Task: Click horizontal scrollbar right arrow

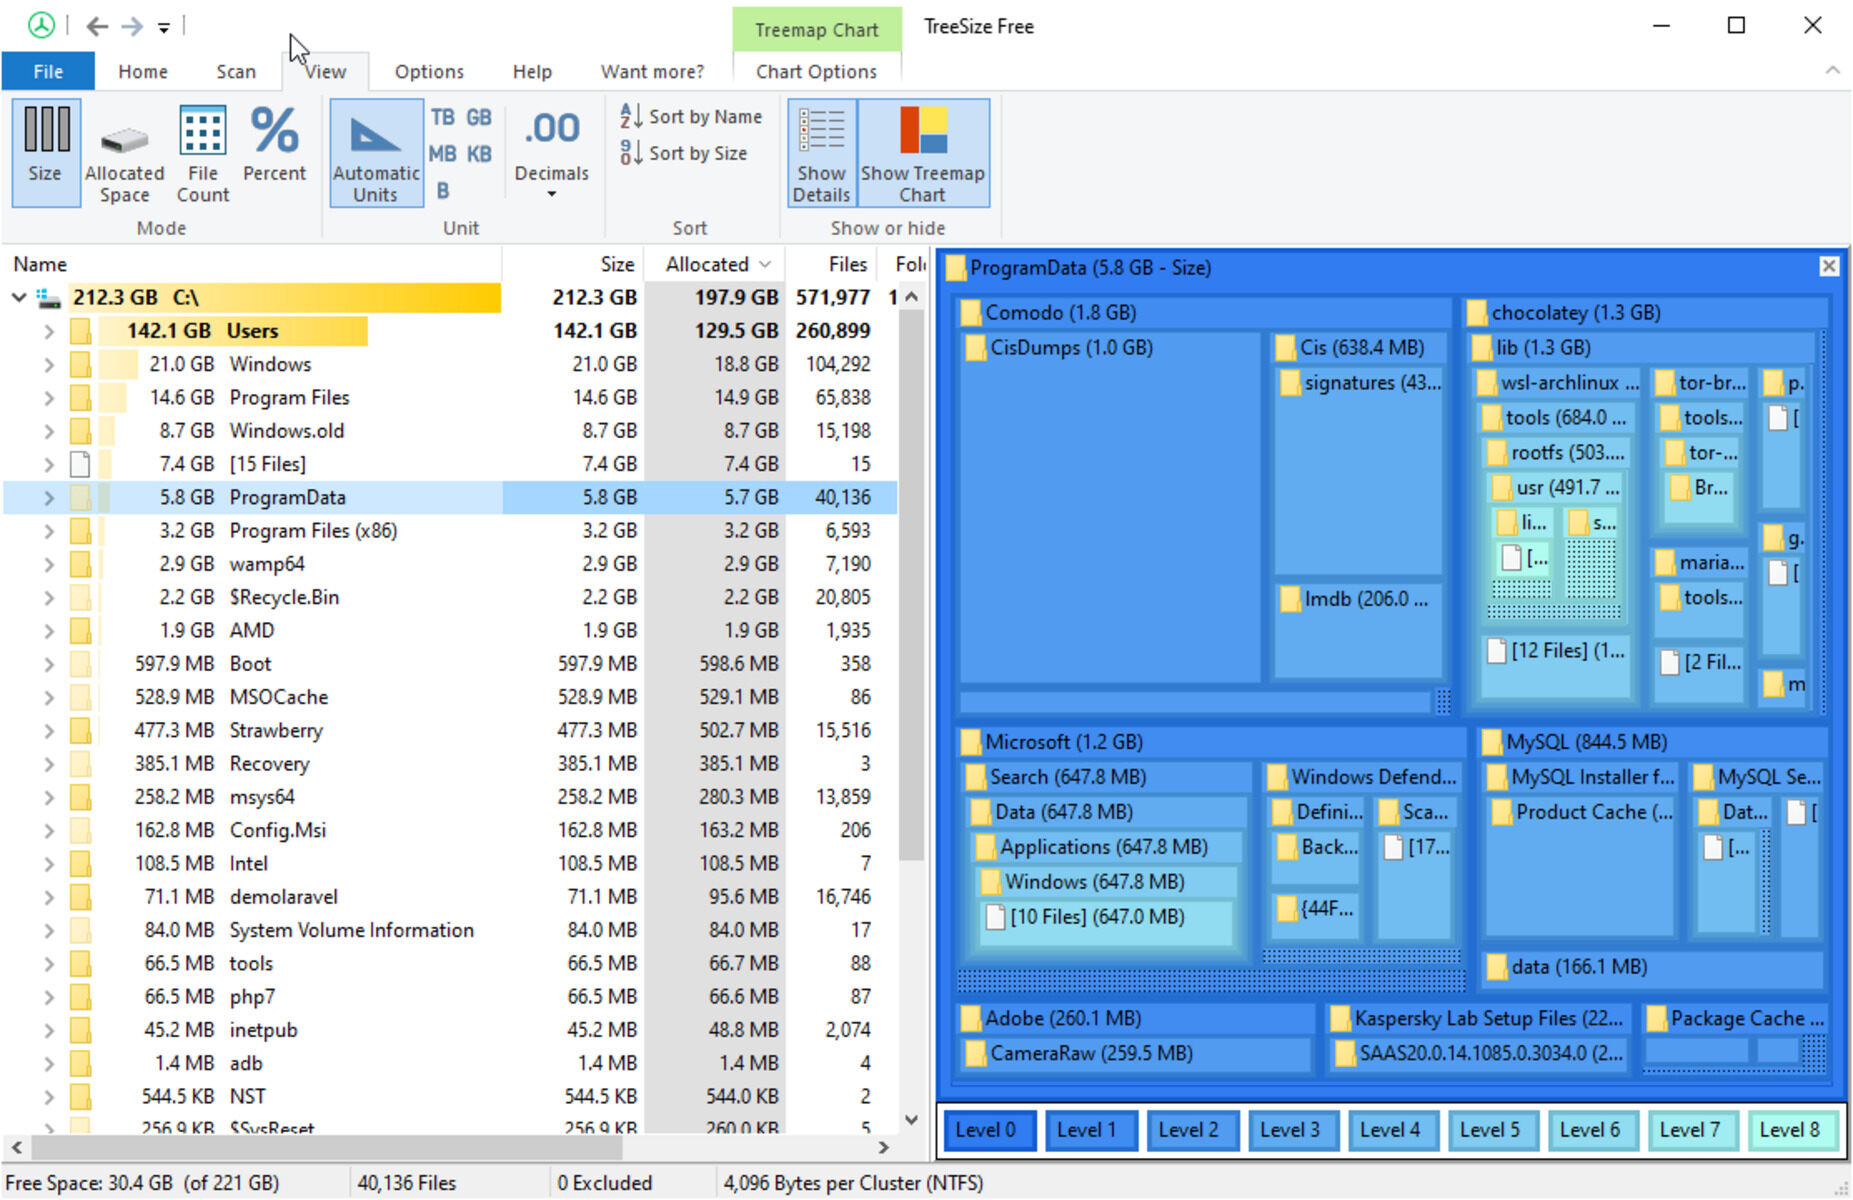Action: [883, 1147]
